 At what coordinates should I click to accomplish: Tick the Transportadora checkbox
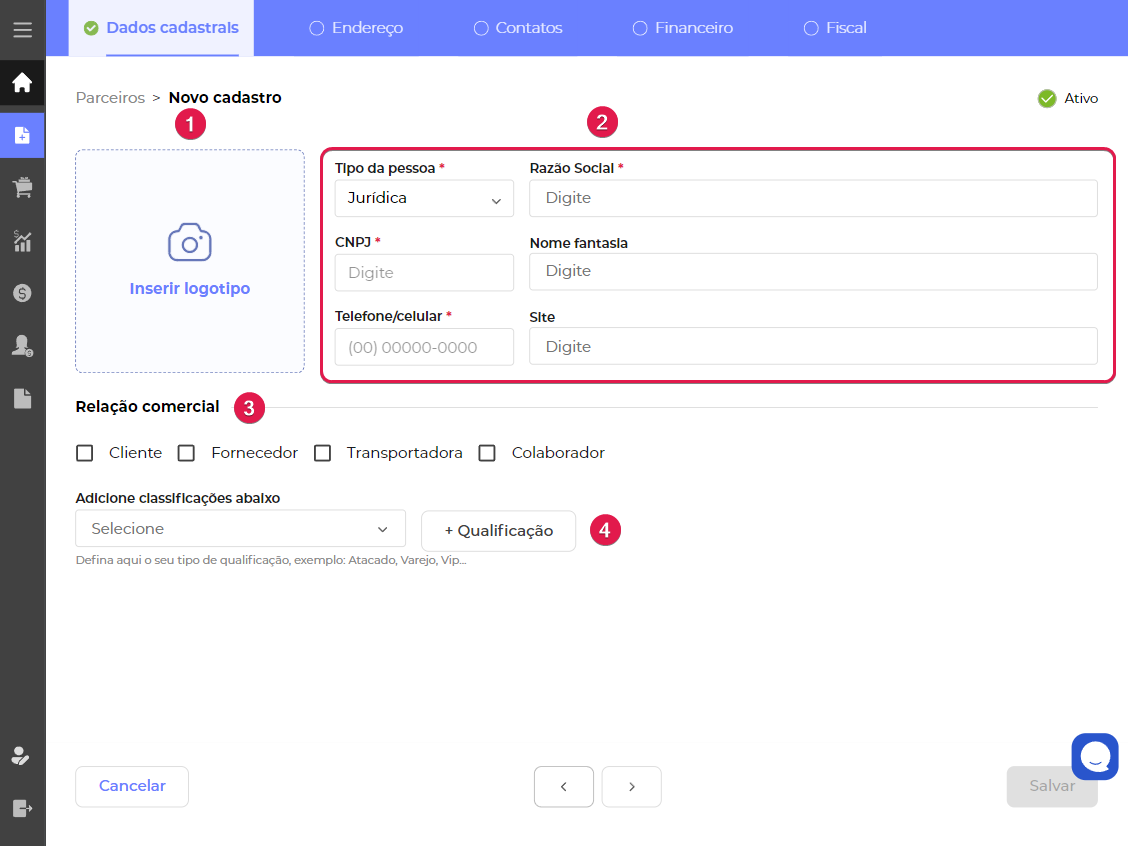[x=322, y=453]
